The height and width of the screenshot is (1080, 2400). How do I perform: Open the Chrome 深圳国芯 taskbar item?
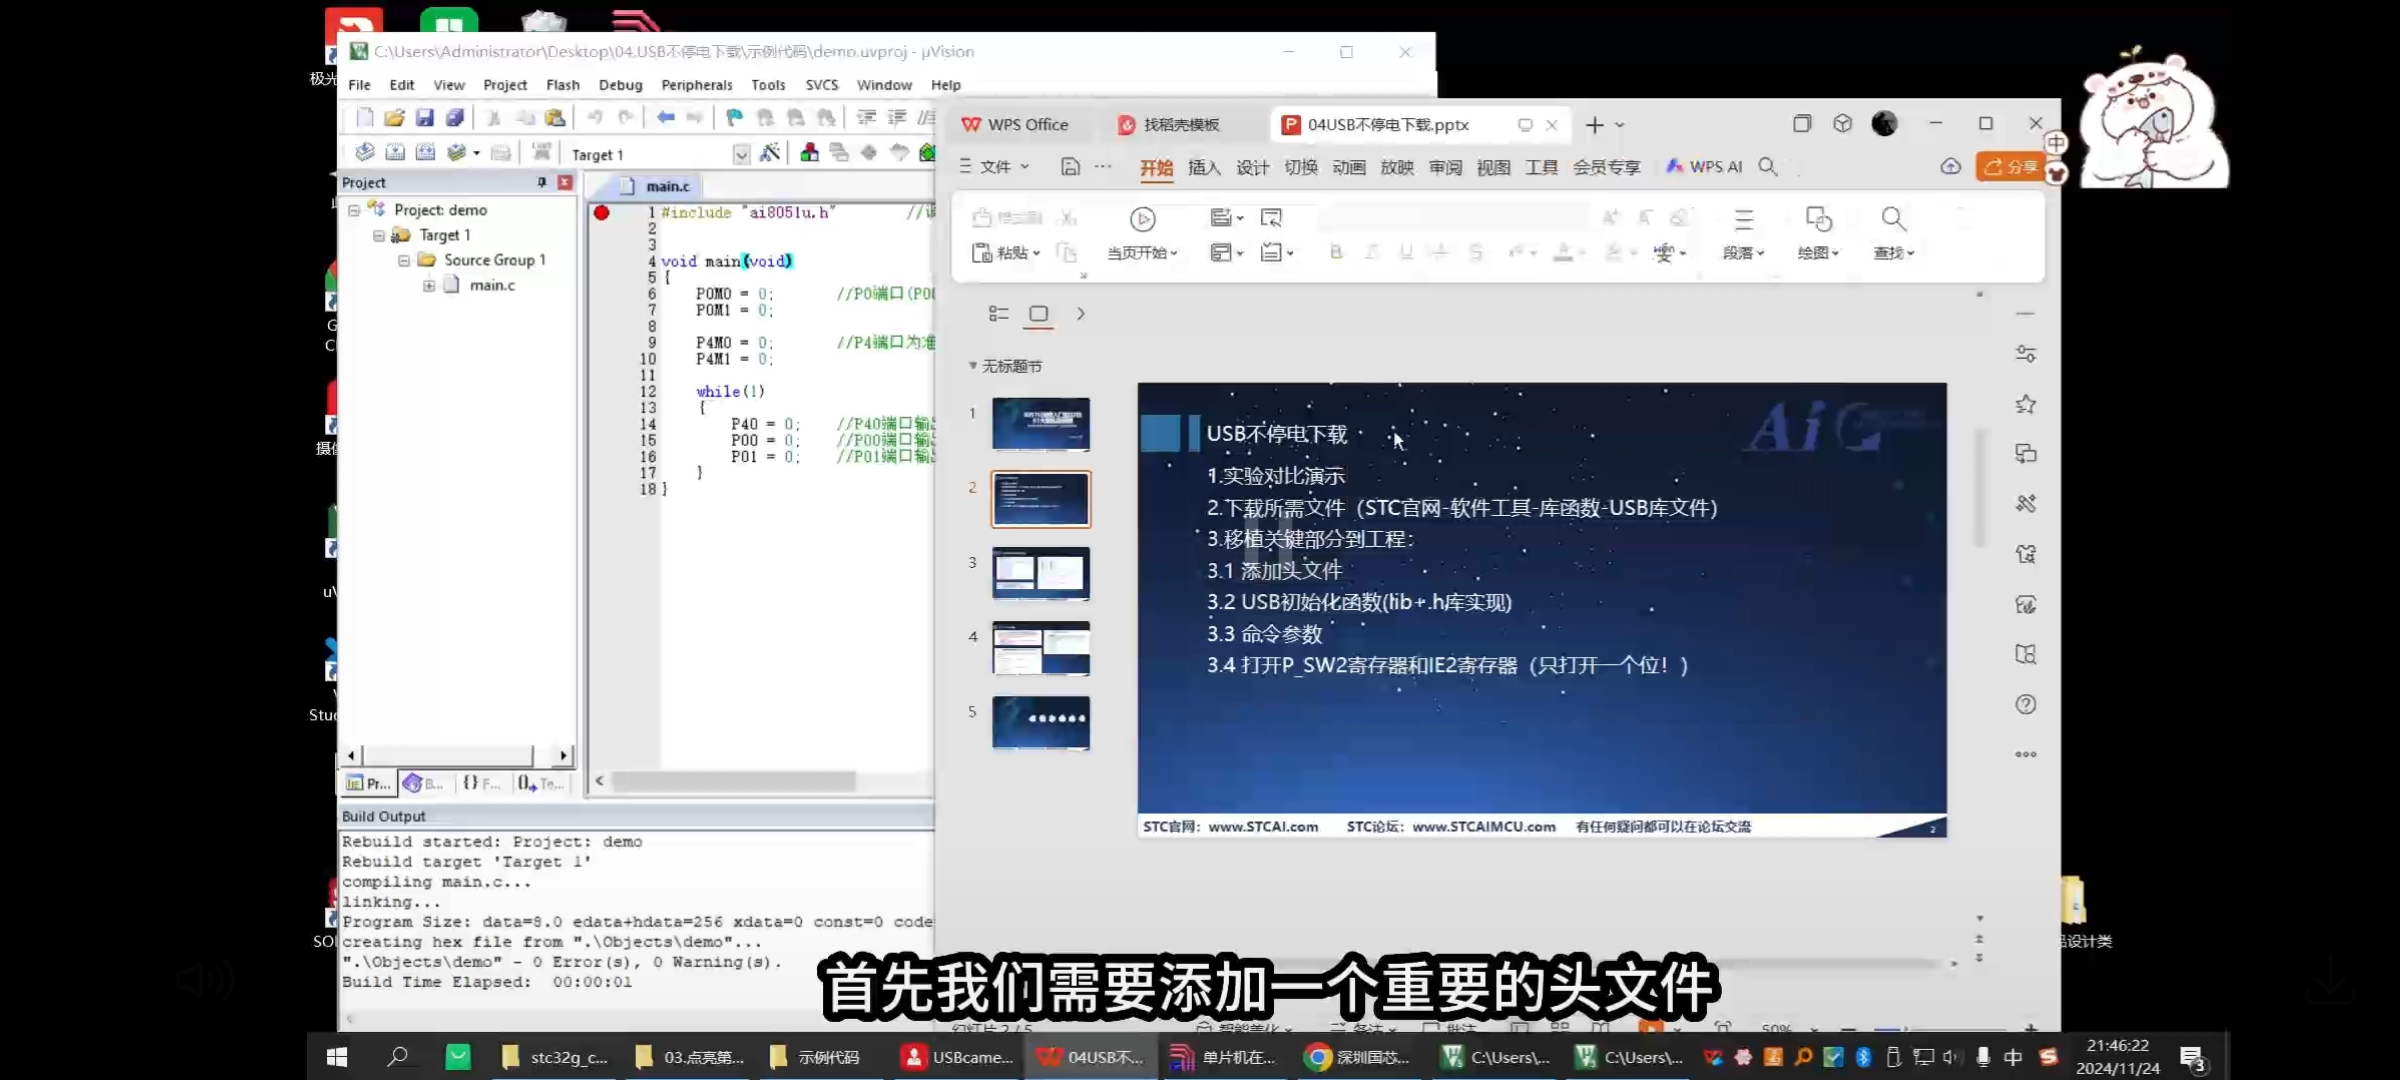tap(1360, 1056)
